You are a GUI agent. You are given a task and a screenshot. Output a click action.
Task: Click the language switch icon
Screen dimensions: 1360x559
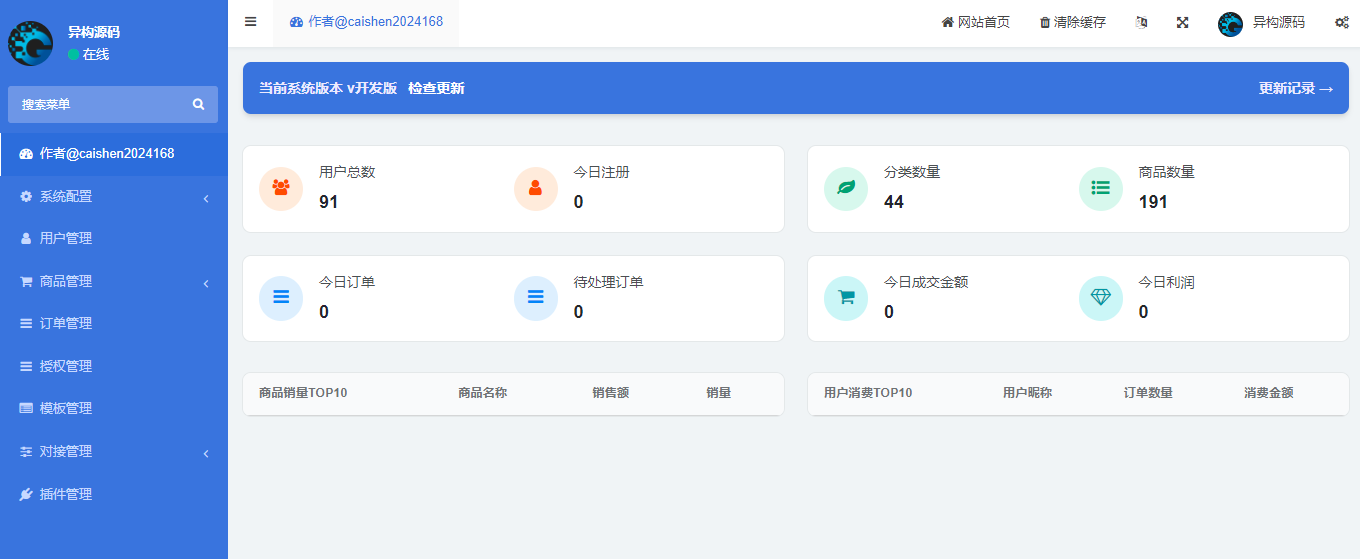[x=1141, y=22]
